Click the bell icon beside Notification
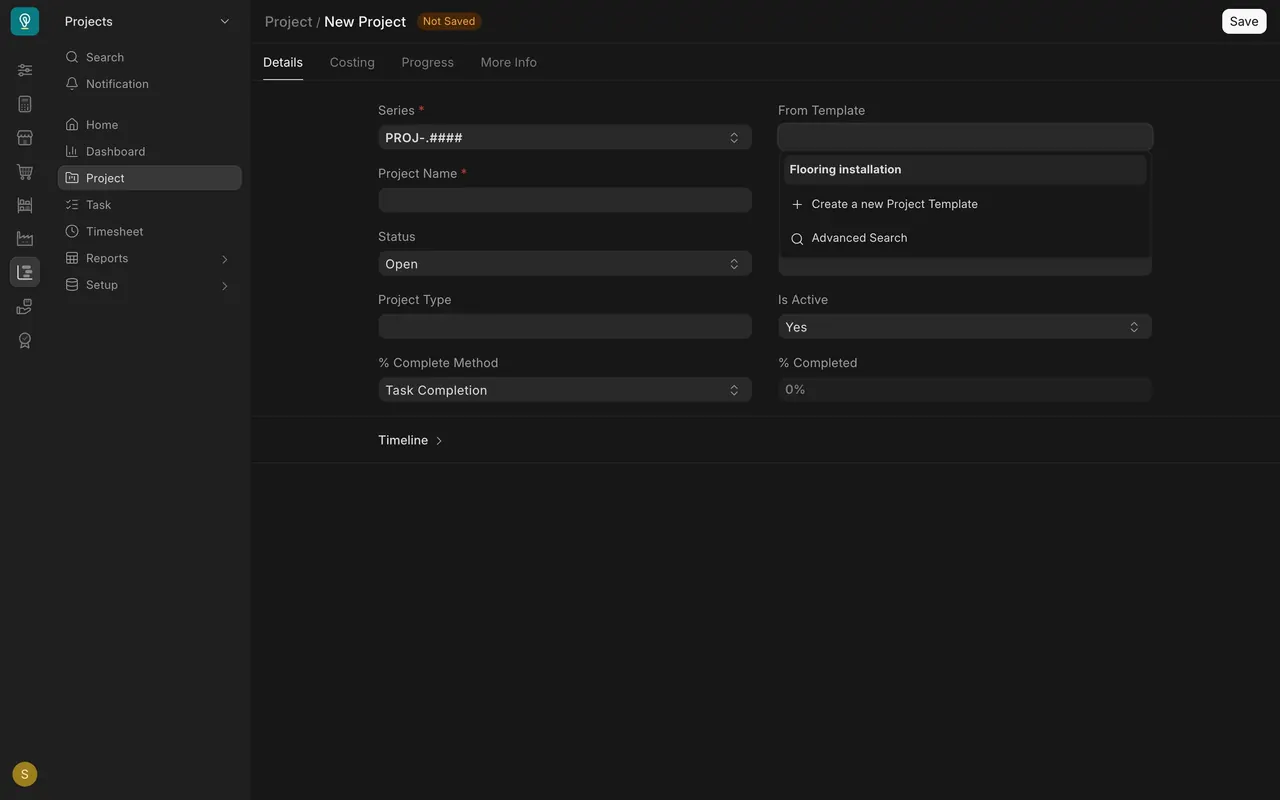1280x800 pixels. click(72, 84)
